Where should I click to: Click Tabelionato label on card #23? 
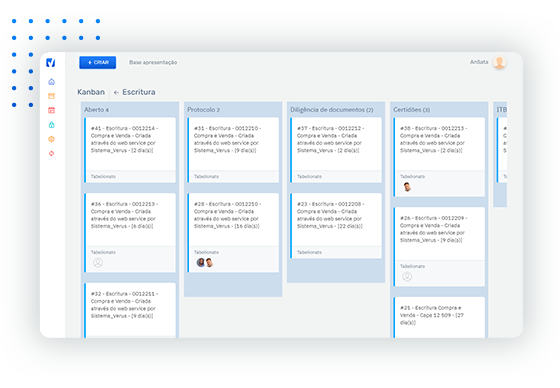pos(309,252)
